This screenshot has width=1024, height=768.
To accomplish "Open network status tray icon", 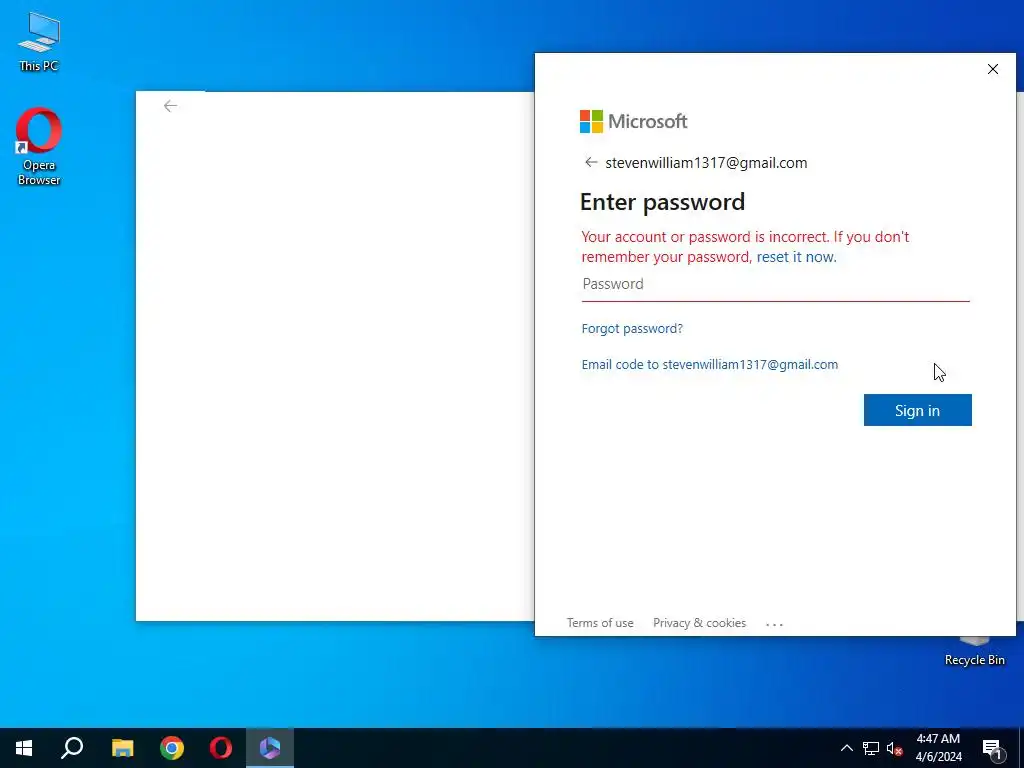I will coord(871,748).
